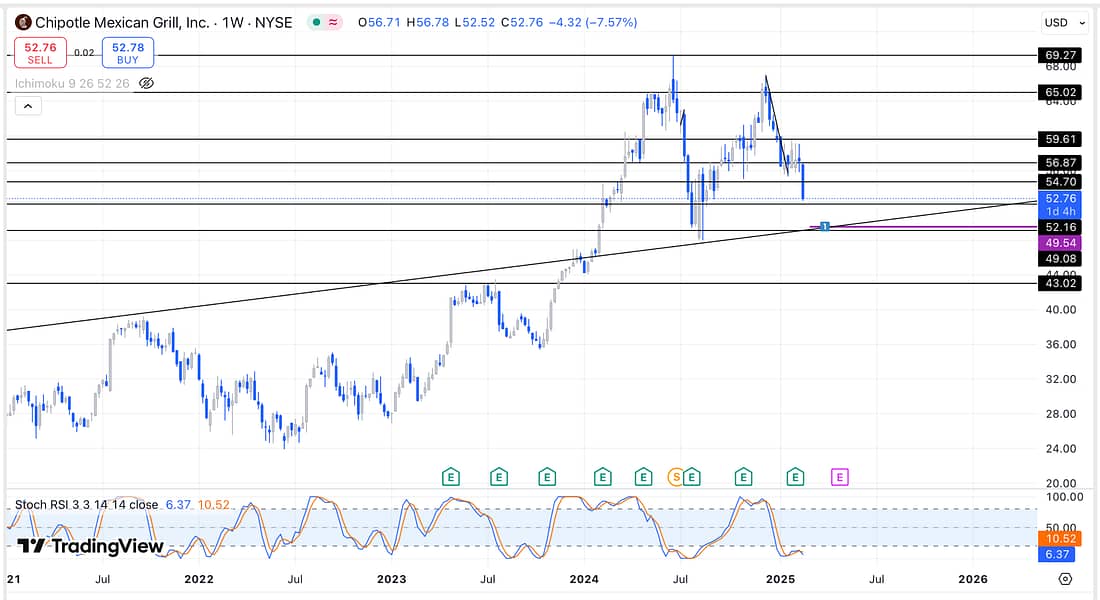
Task: Select the purple 49.54 price label
Action: pos(1060,243)
